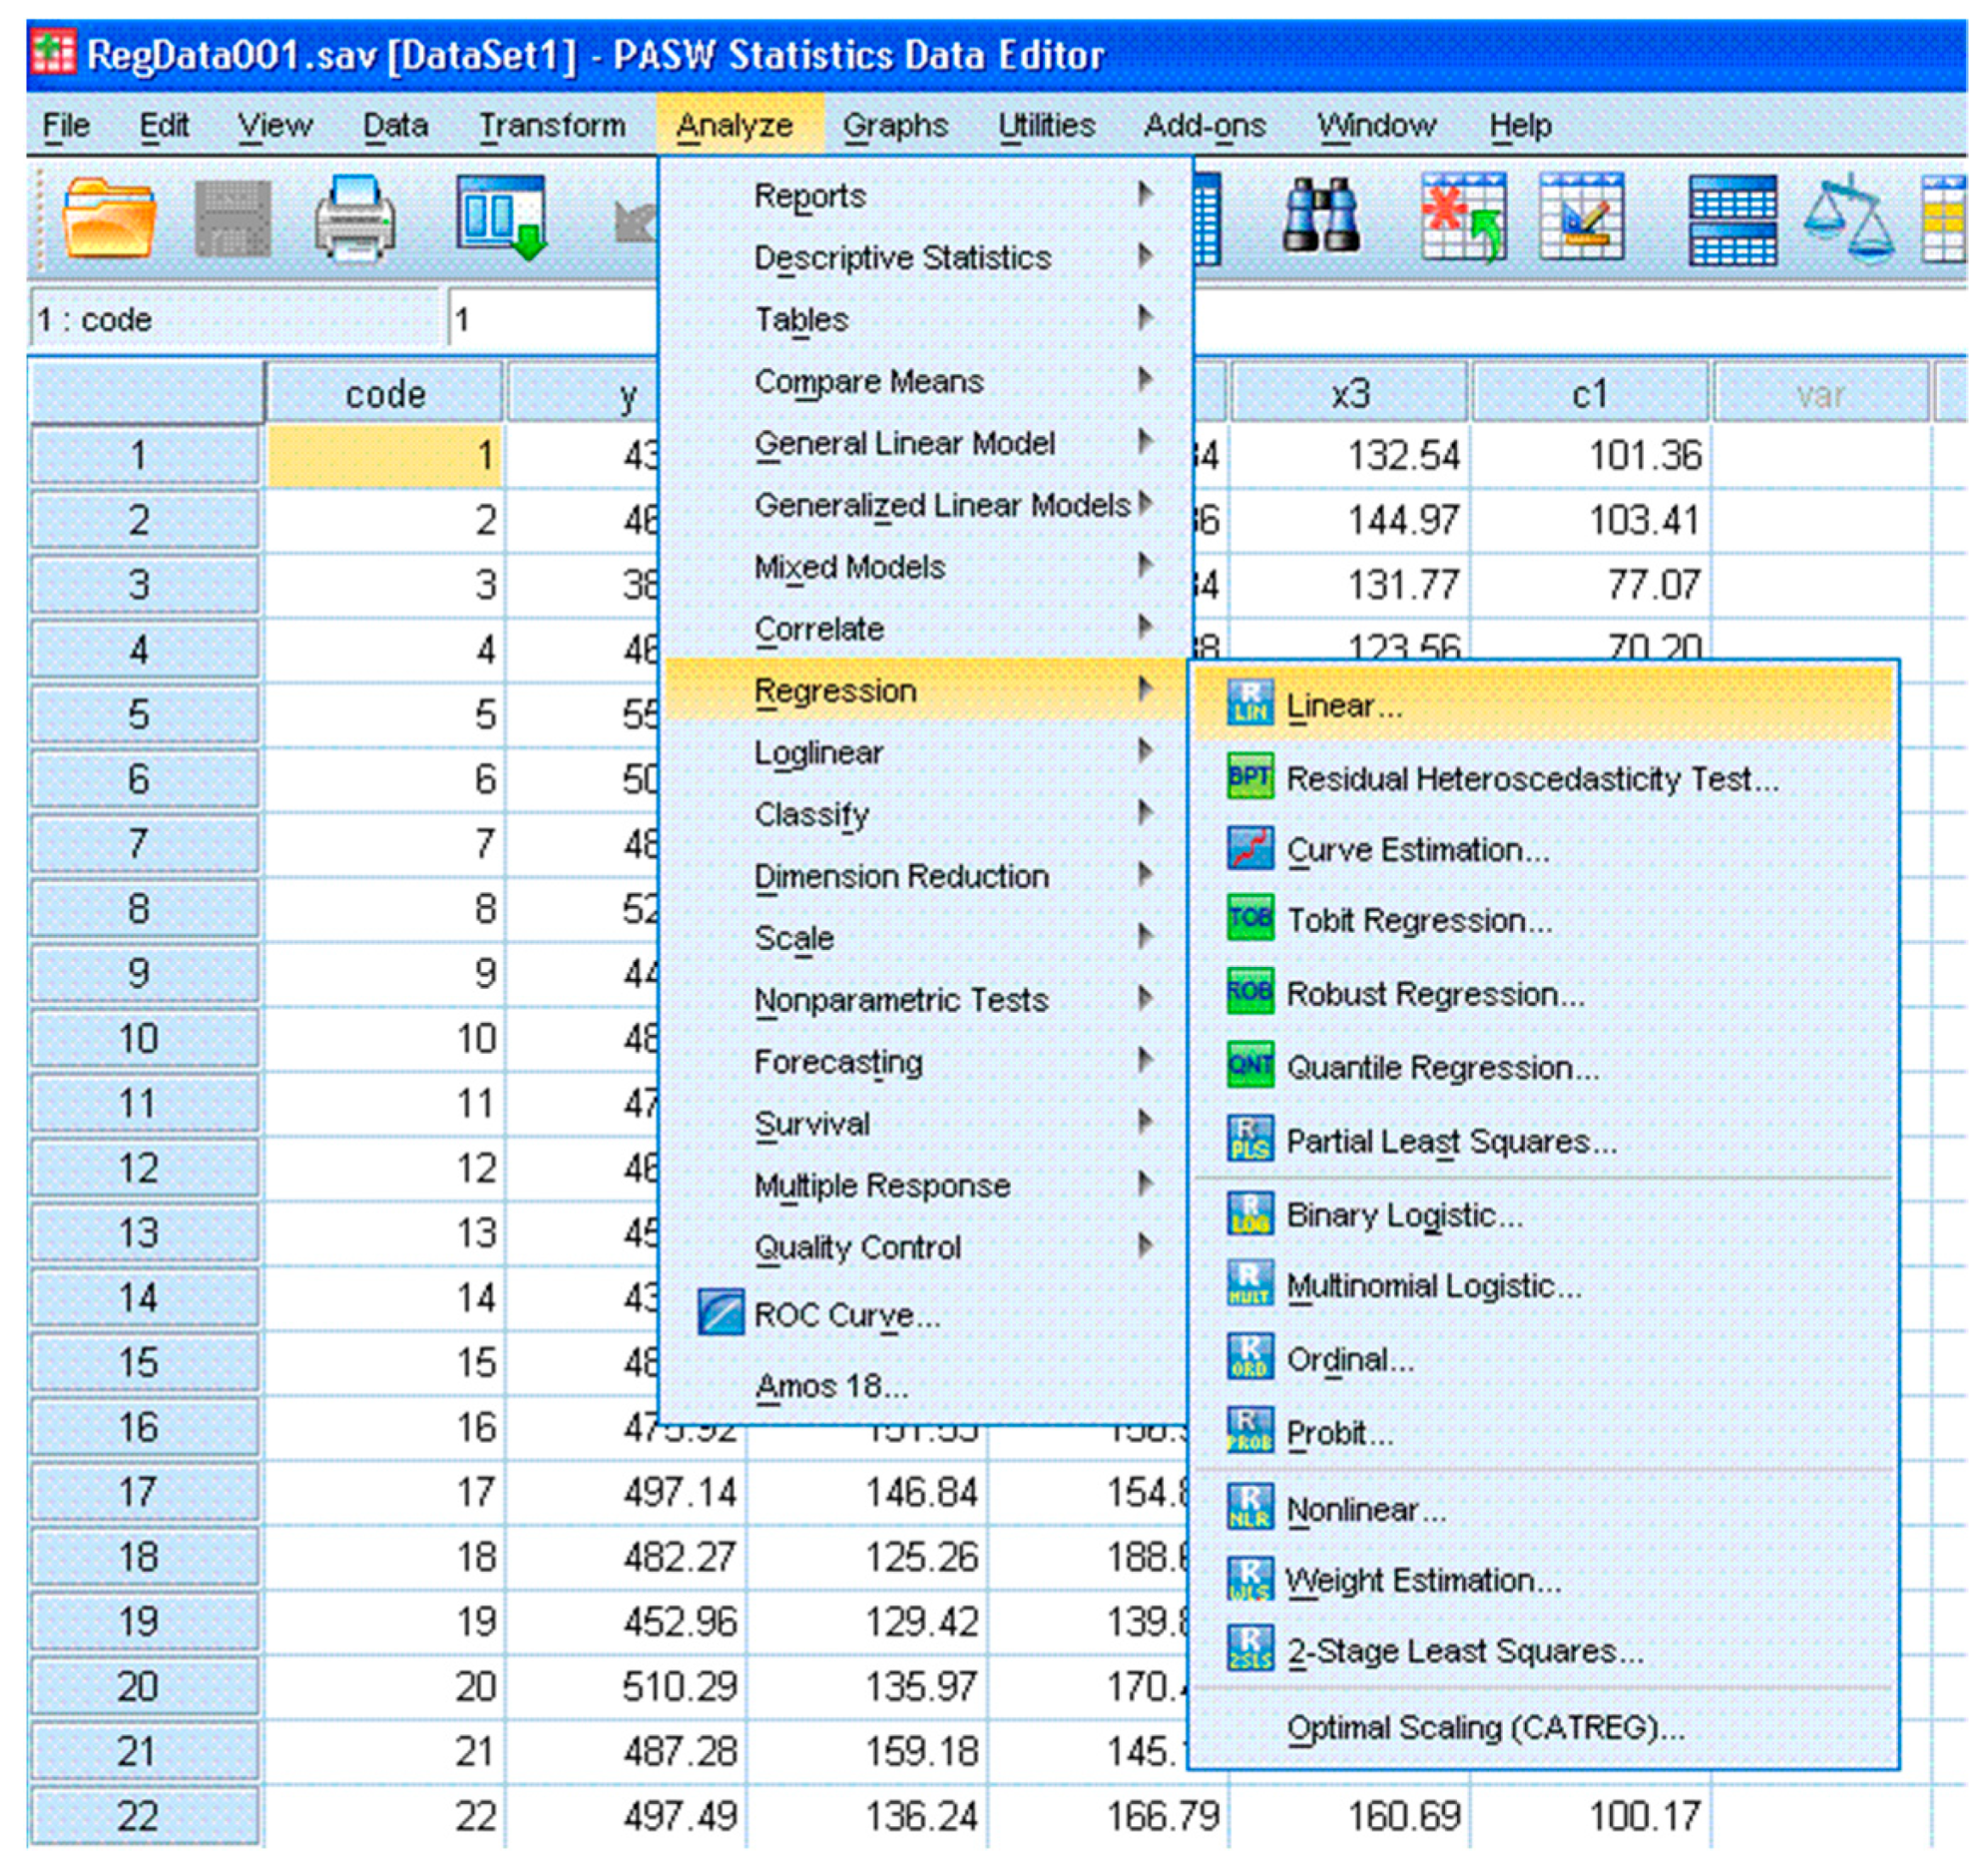1988x1866 pixels.
Task: Expand the Descriptive Statistics submenu
Action: (902, 258)
